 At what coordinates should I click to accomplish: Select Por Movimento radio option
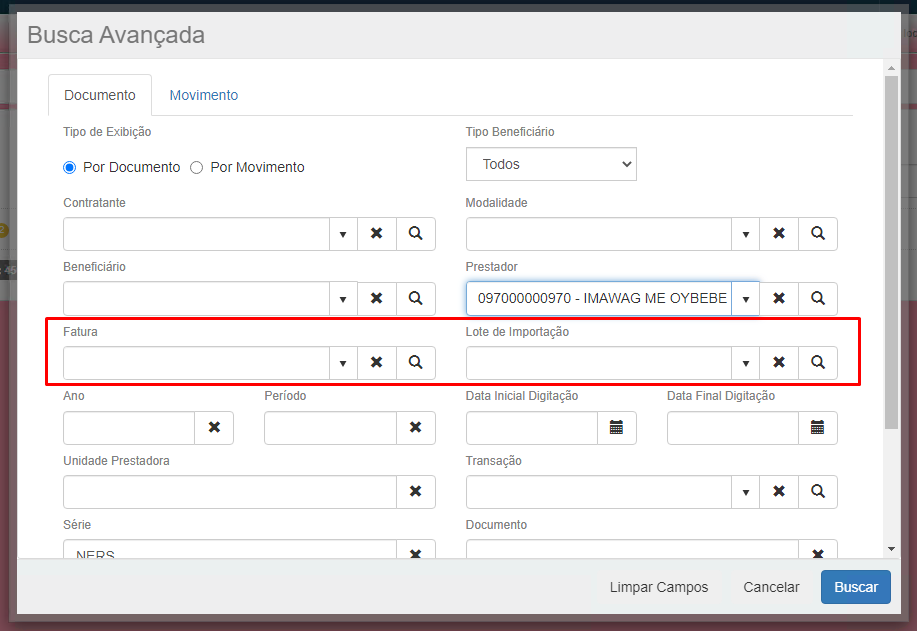point(196,168)
